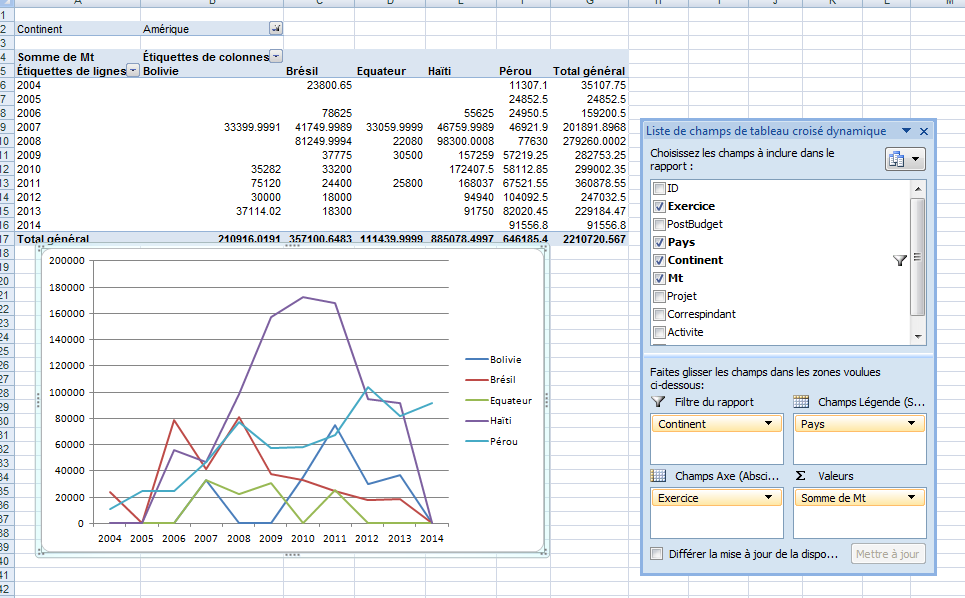Click the Valeurs sigma icon
The width and height of the screenshot is (965, 598).
(x=801, y=476)
